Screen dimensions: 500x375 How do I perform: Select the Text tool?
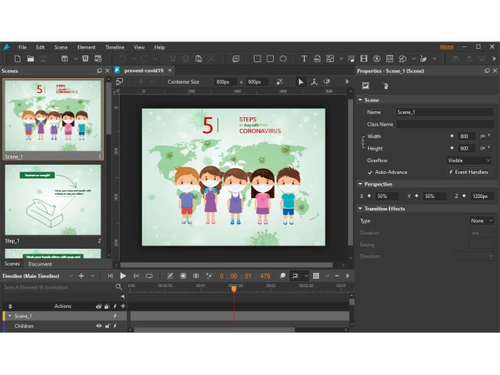304,59
